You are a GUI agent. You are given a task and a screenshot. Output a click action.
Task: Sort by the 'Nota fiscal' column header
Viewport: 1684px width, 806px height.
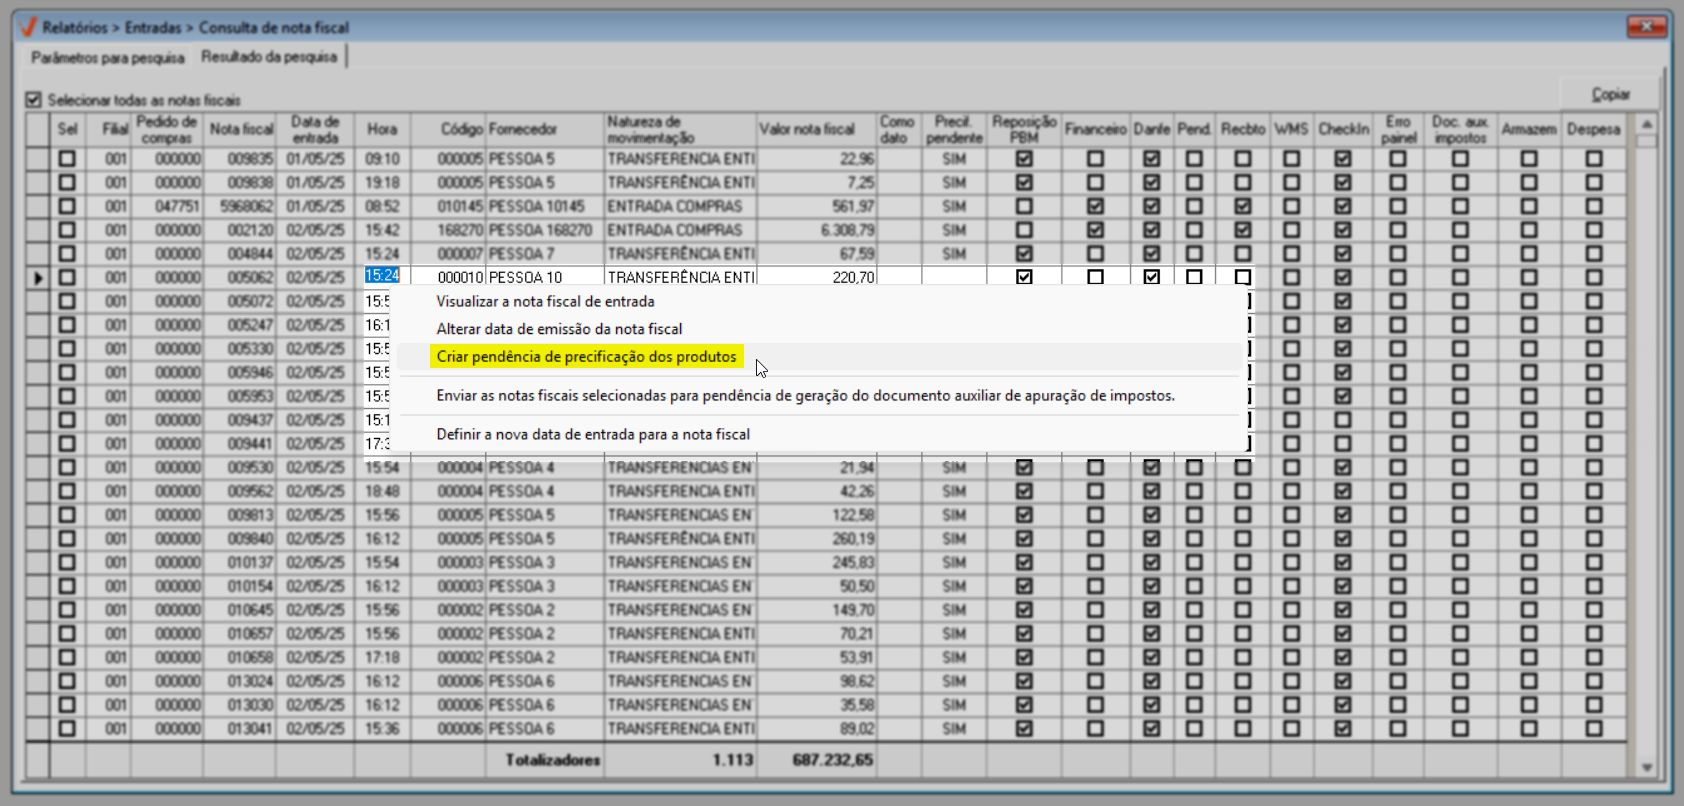point(241,129)
